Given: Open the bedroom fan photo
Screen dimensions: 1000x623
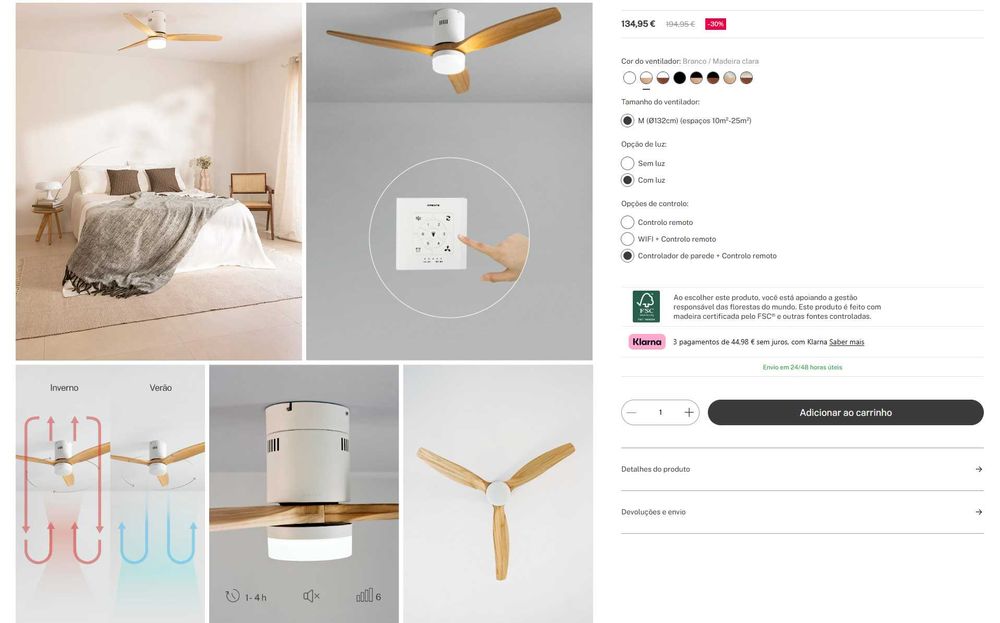Looking at the screenshot, I should click(x=159, y=182).
